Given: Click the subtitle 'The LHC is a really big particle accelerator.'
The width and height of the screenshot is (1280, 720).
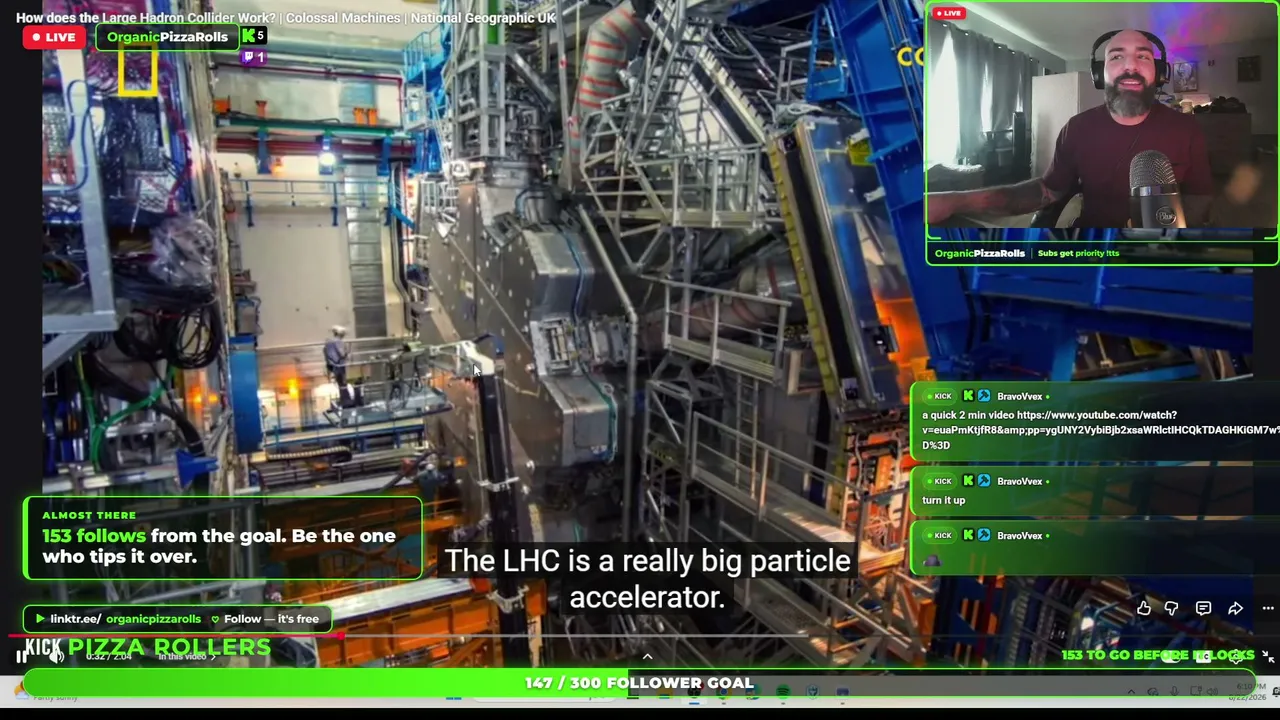Looking at the screenshot, I should (647, 579).
